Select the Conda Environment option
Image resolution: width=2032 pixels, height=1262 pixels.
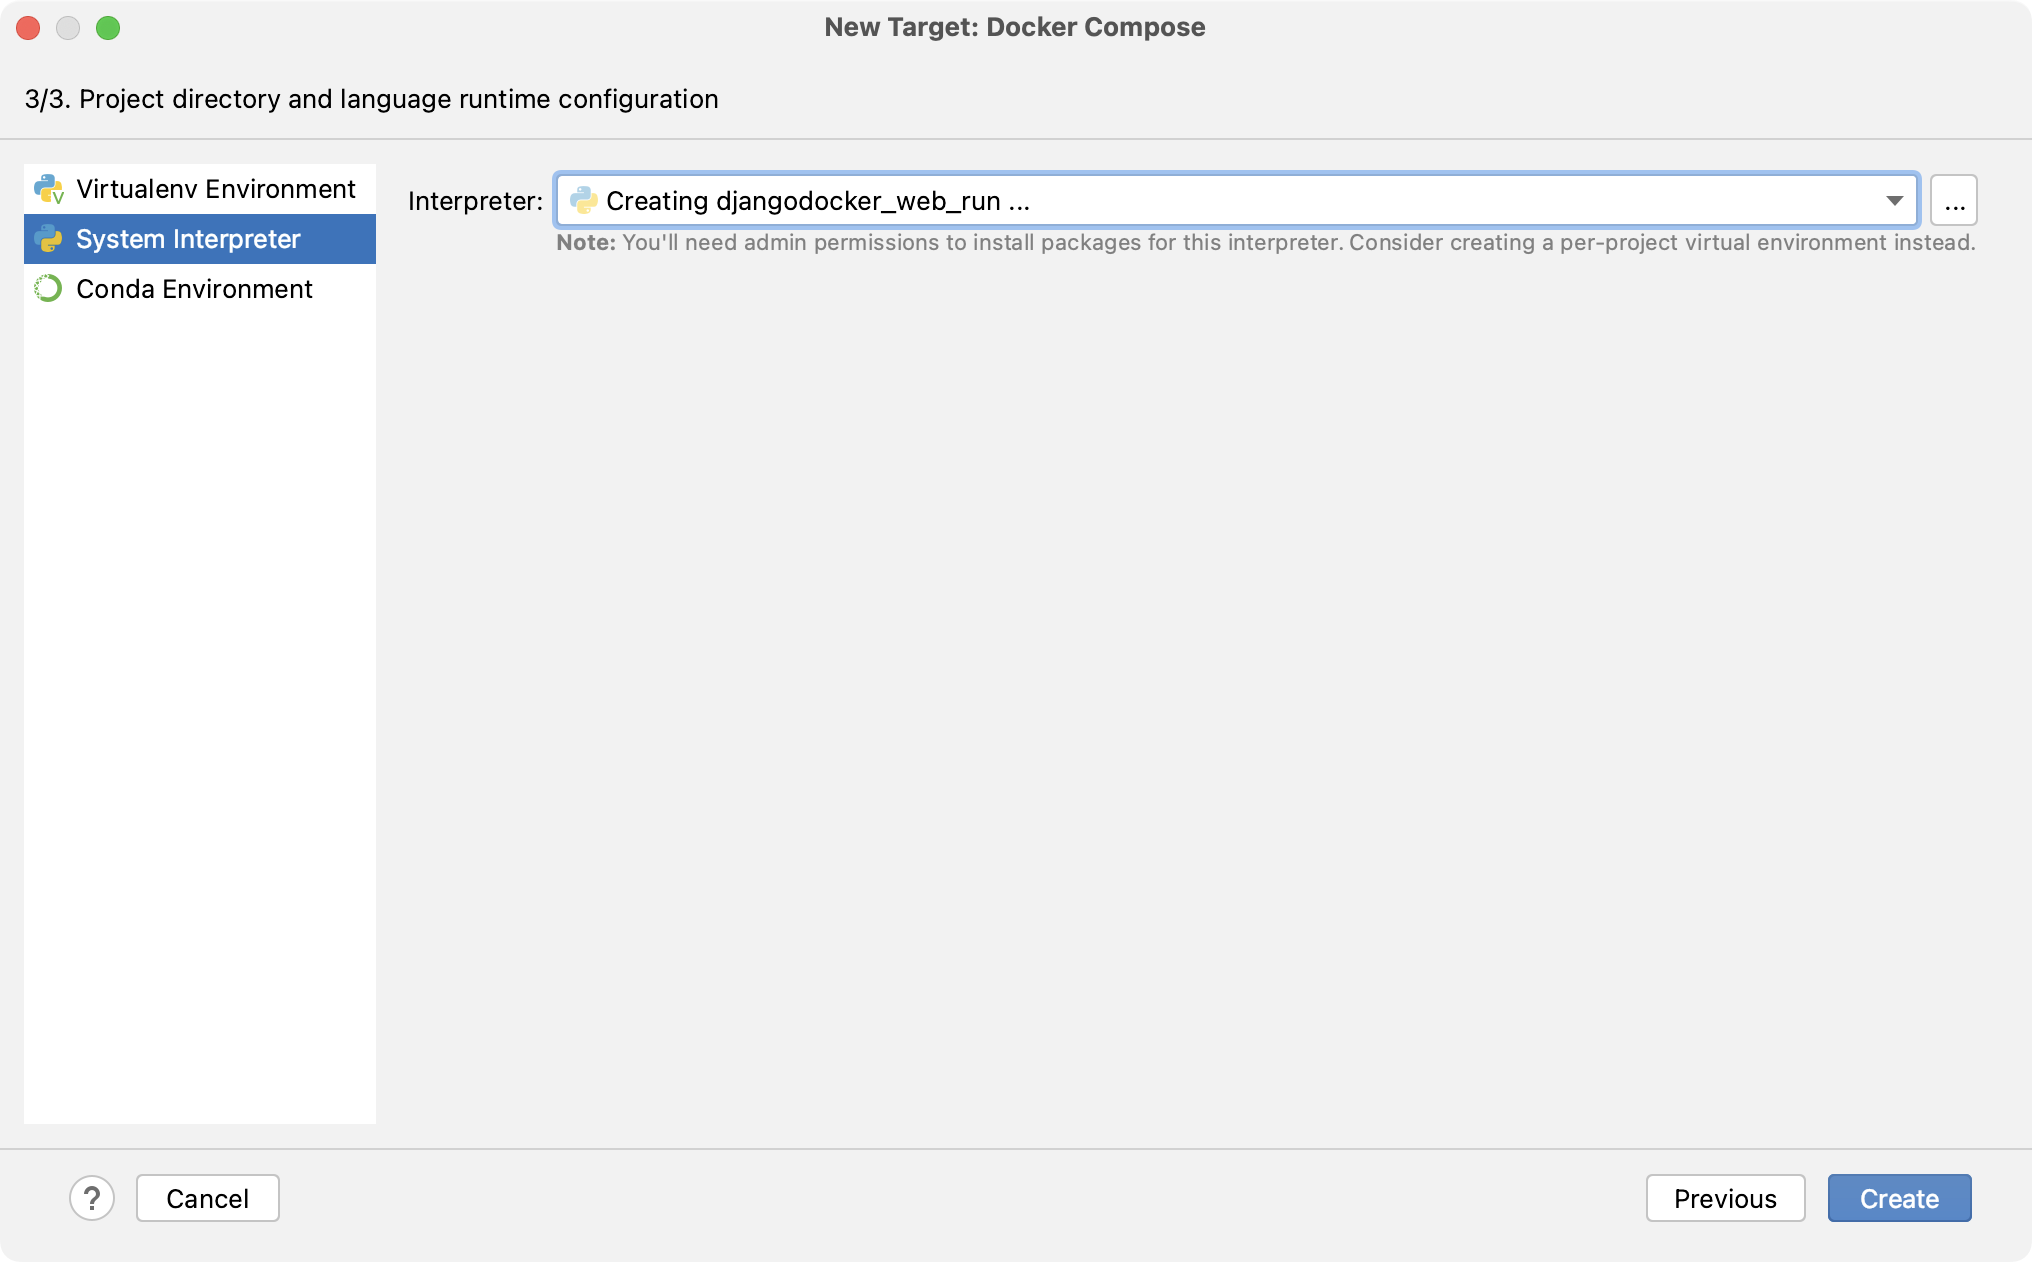[x=193, y=289]
